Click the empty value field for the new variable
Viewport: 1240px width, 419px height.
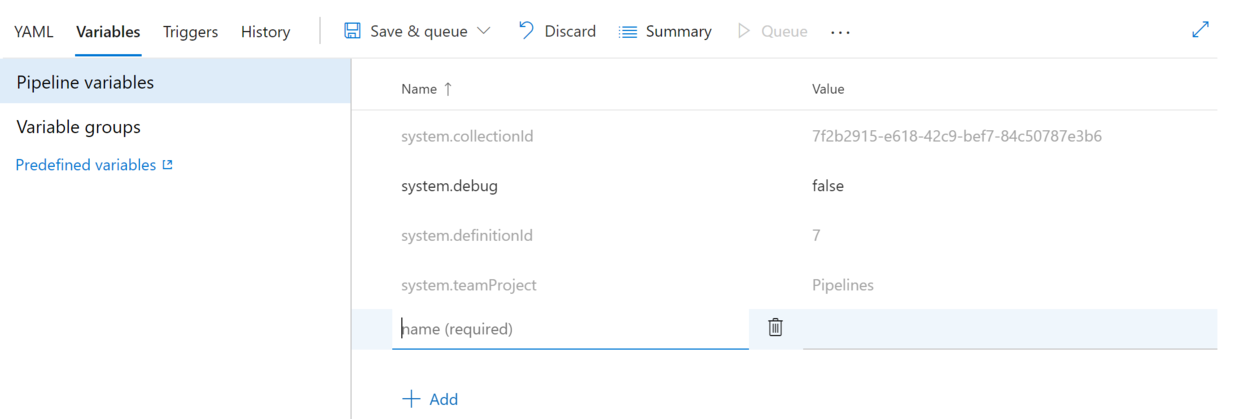[x=1008, y=329]
